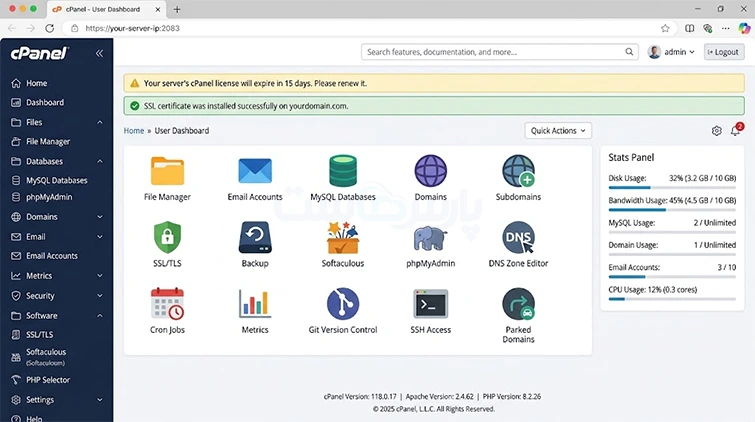The height and width of the screenshot is (422, 755).
Task: Follow the Home breadcrumb link
Action: [x=133, y=131]
